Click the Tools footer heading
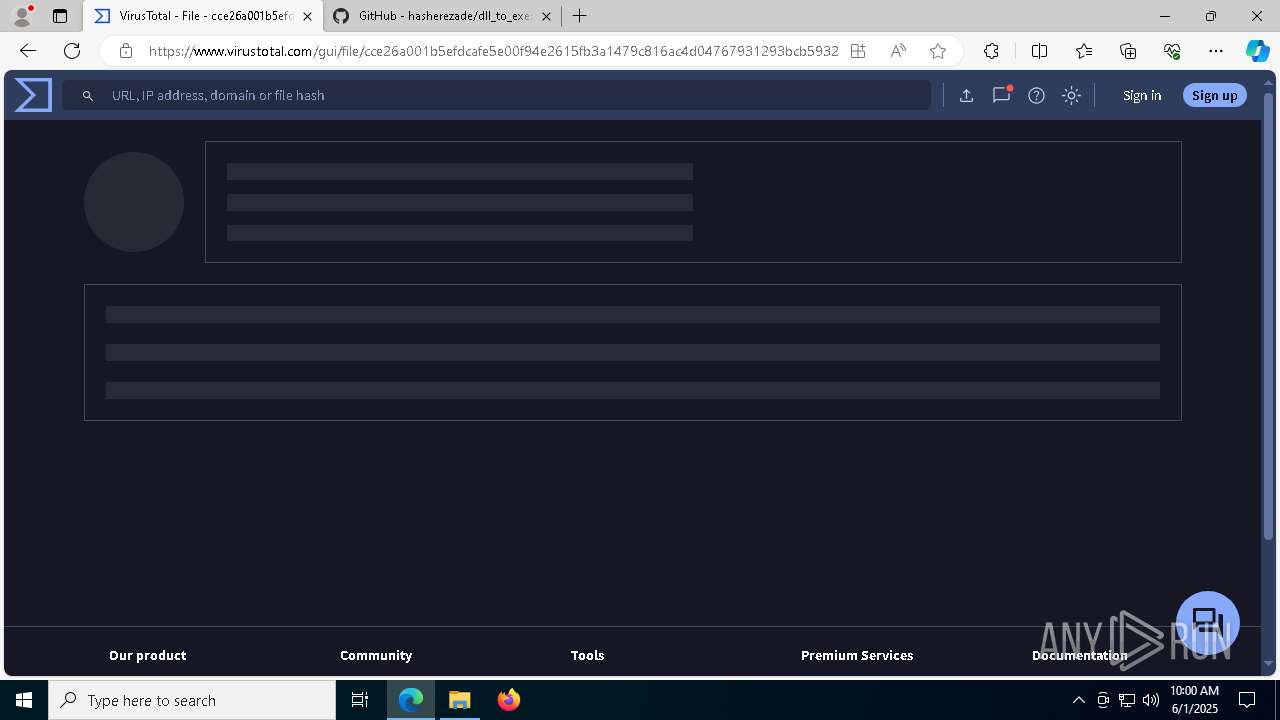The image size is (1280, 720). coord(588,655)
